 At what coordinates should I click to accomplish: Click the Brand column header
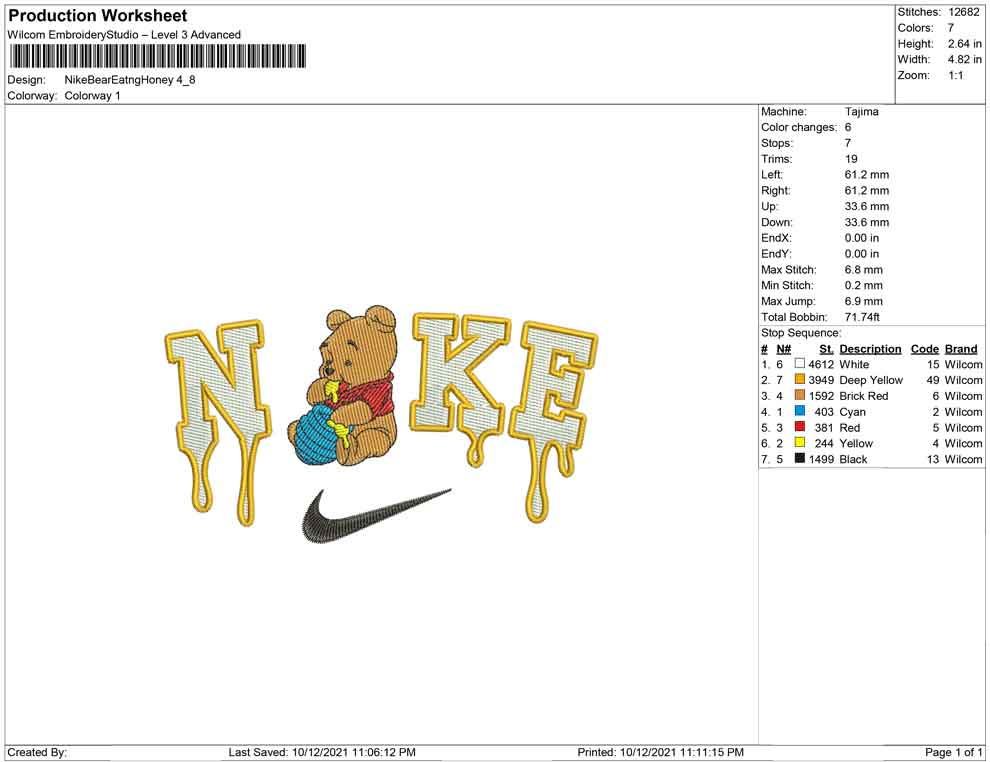coord(961,348)
